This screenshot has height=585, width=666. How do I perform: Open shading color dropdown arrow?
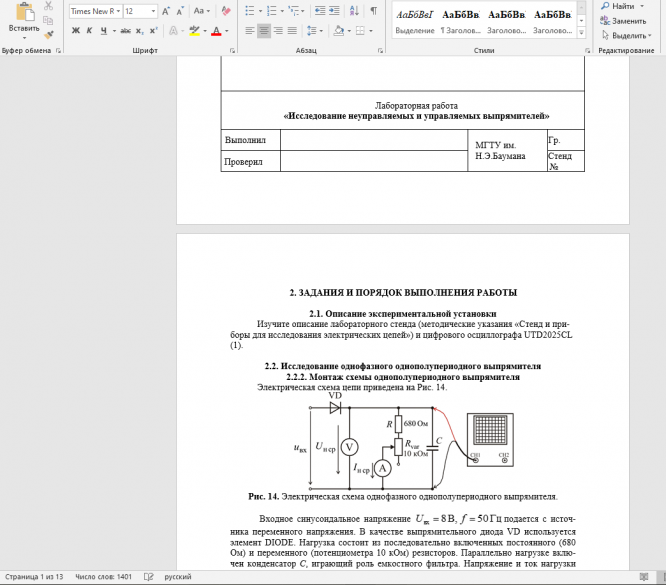[x=349, y=31]
